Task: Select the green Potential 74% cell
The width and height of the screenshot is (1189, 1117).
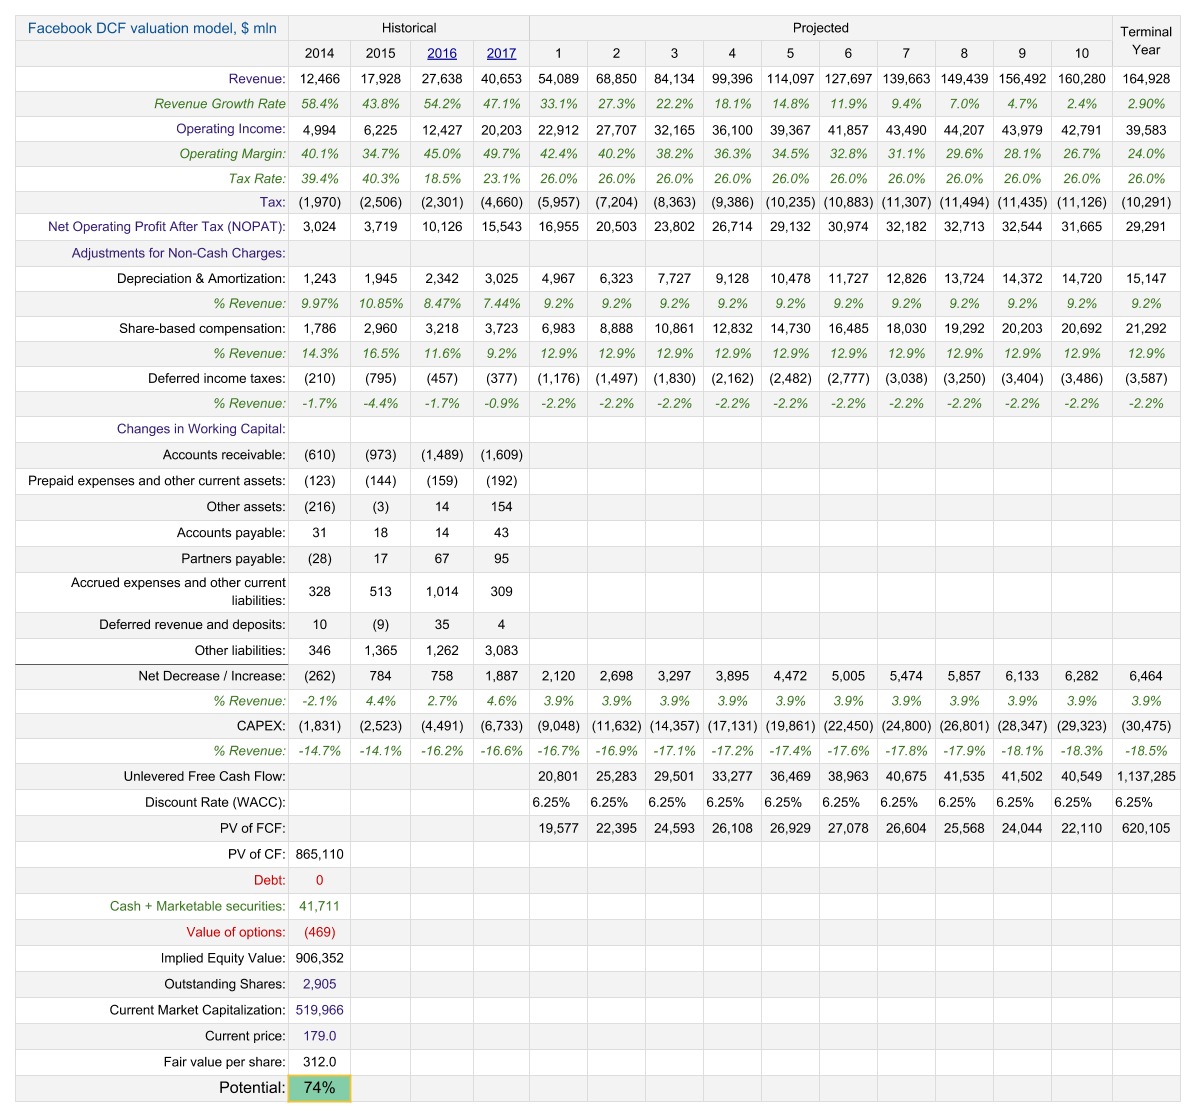Action: [x=319, y=1088]
